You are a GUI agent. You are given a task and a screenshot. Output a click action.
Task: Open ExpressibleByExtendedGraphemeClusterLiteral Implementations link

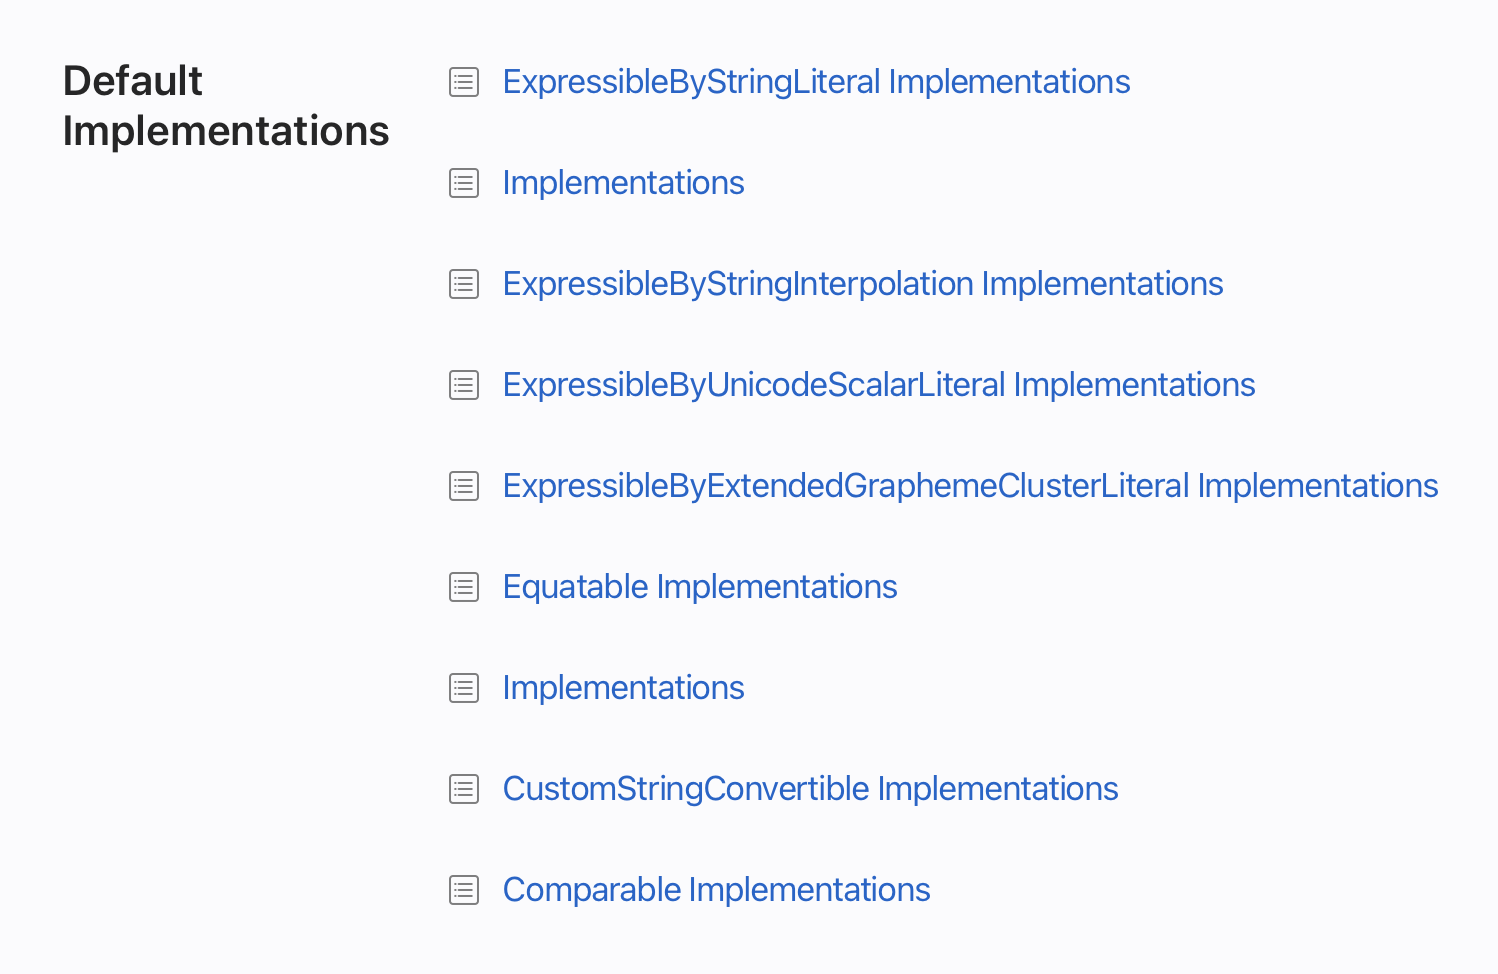(x=970, y=486)
